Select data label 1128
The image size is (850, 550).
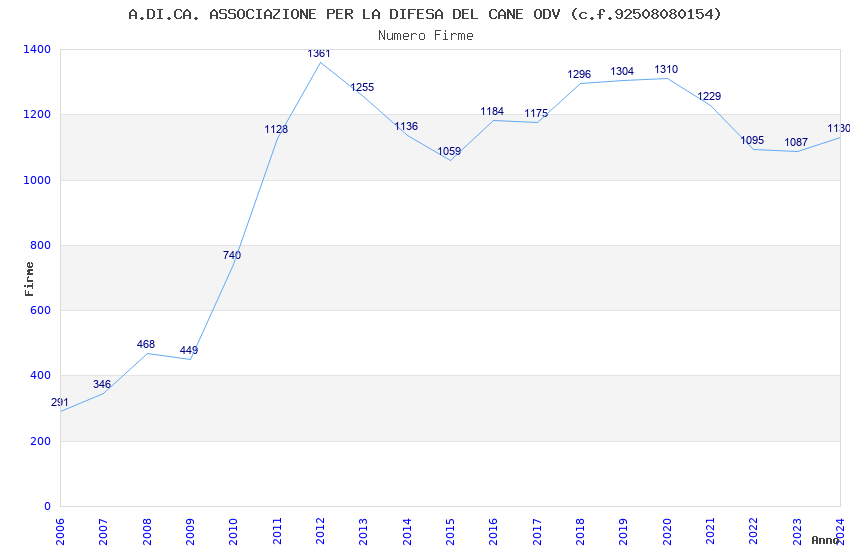[x=276, y=129]
